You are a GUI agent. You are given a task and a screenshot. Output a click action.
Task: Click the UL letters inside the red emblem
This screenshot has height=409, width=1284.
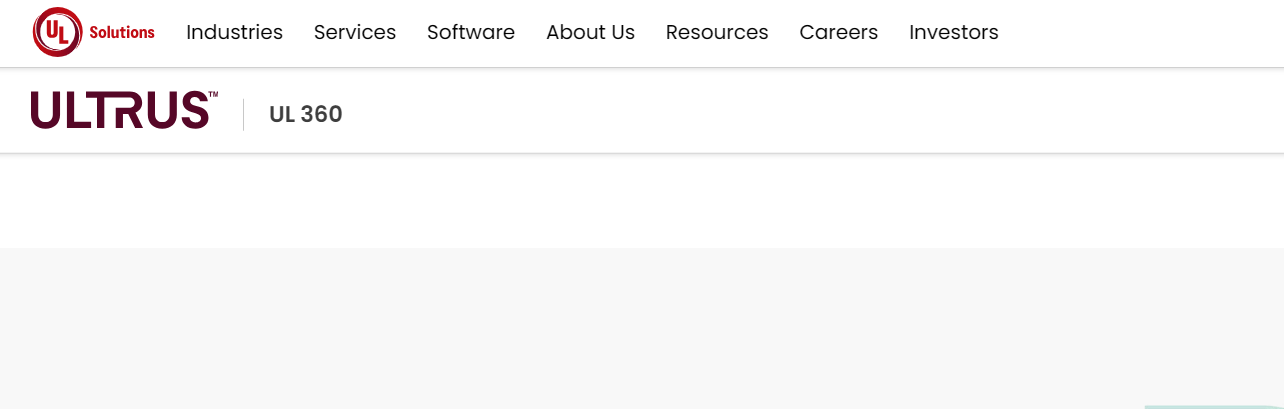coord(57,32)
